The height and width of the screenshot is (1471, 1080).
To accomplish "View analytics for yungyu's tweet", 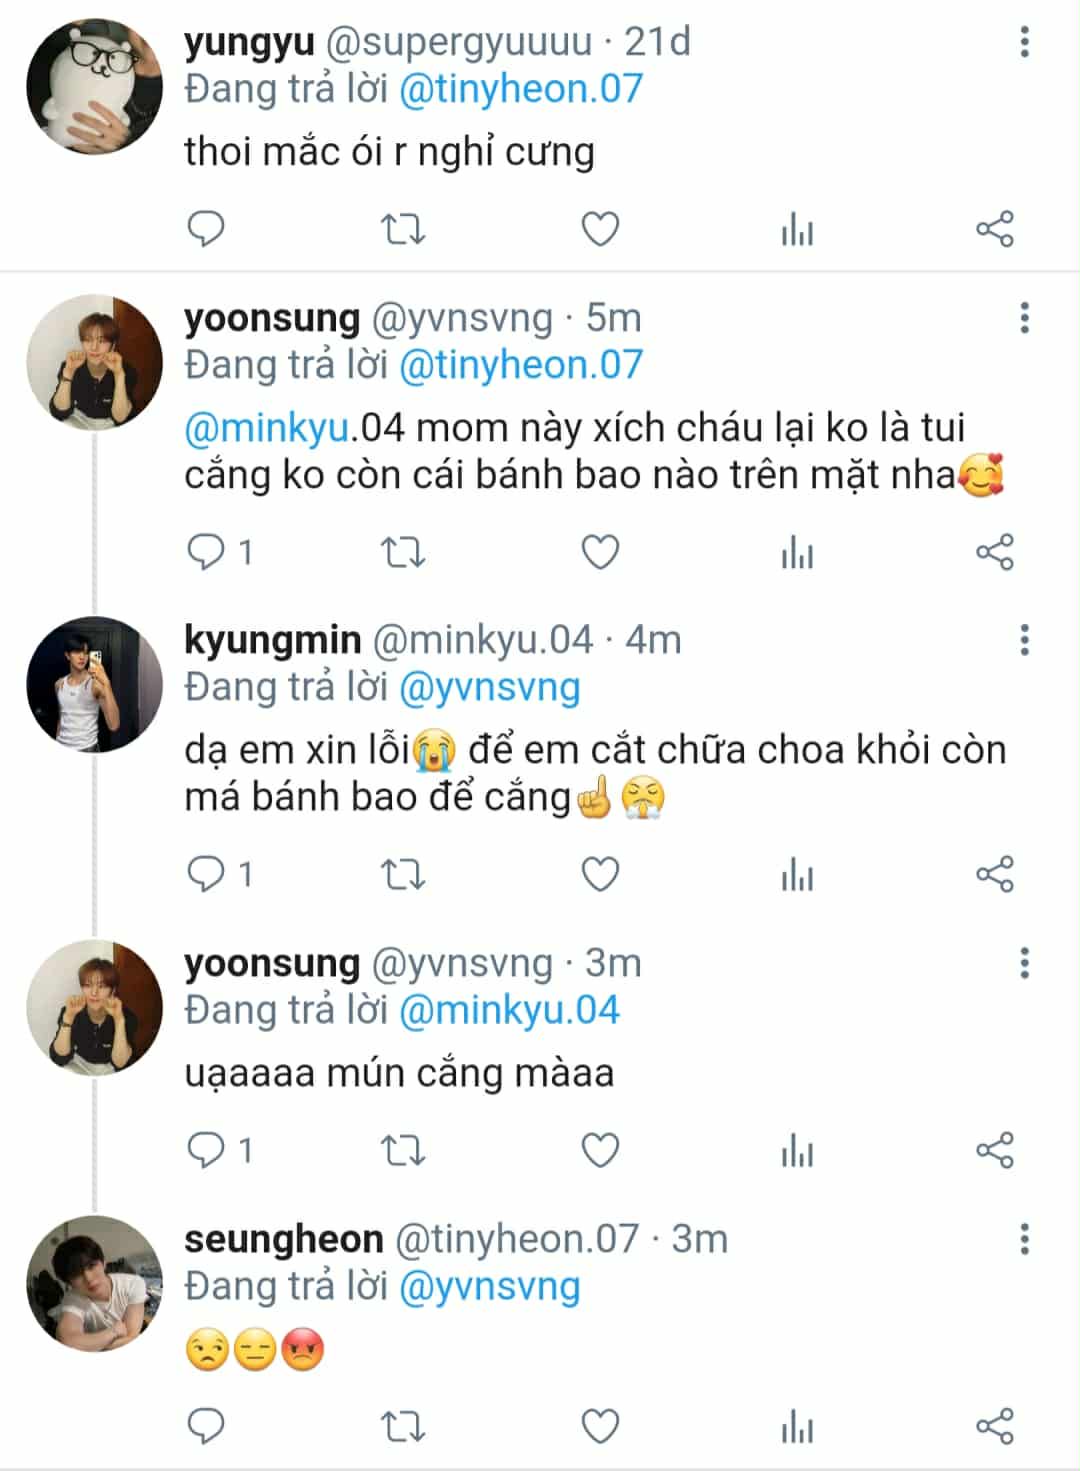I will tap(797, 231).
